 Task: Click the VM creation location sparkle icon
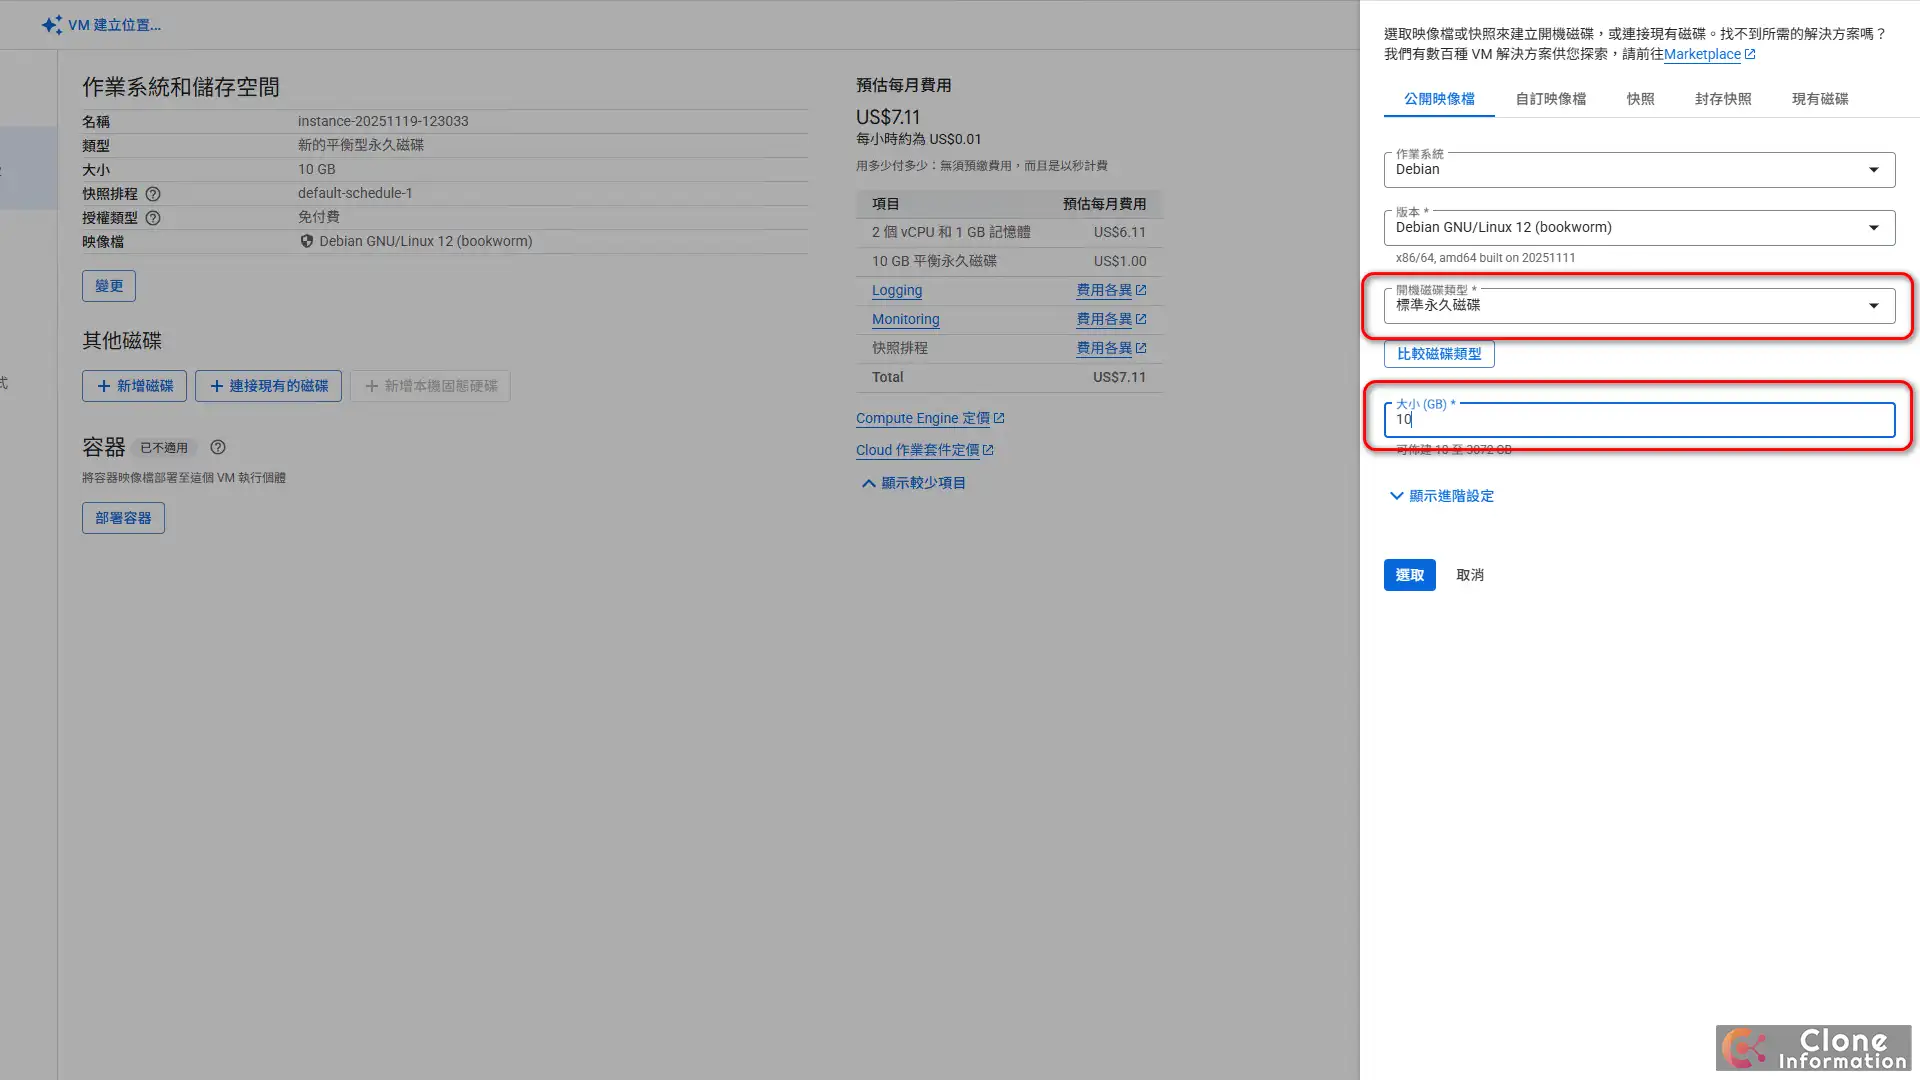52,25
